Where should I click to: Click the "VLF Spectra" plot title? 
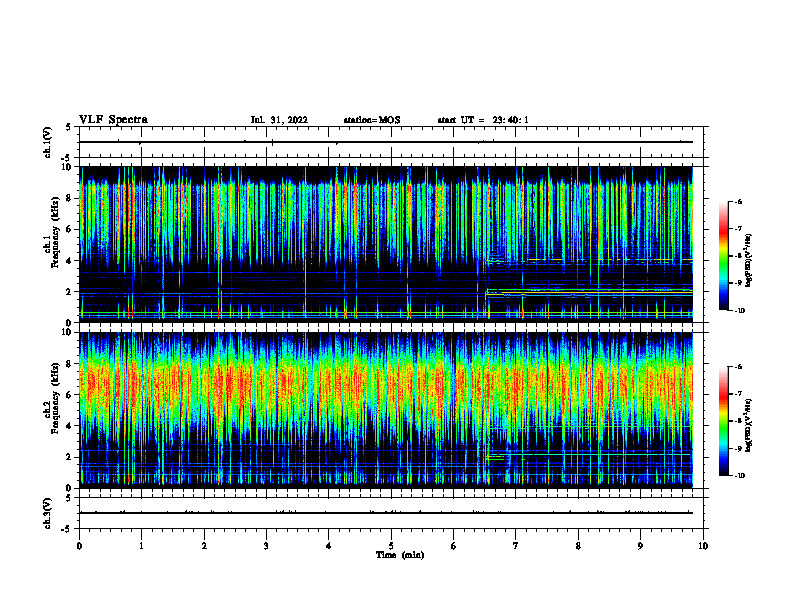[x=113, y=119]
